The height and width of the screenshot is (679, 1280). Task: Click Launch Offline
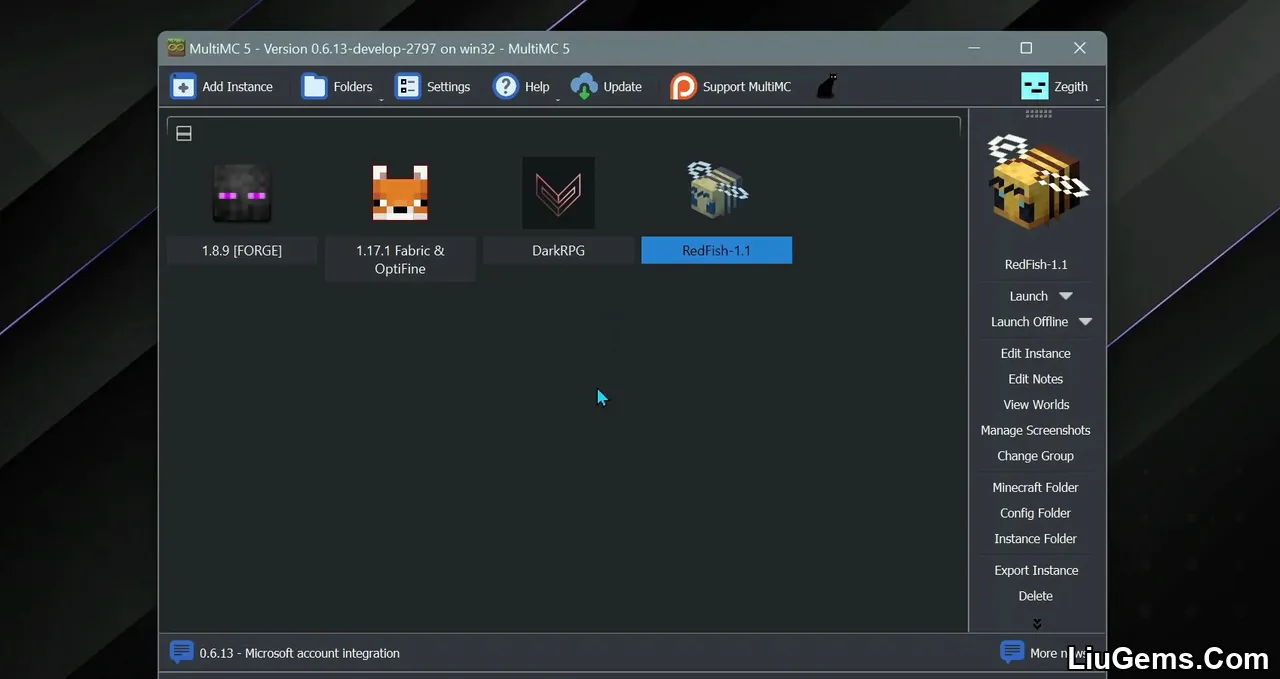1029,322
